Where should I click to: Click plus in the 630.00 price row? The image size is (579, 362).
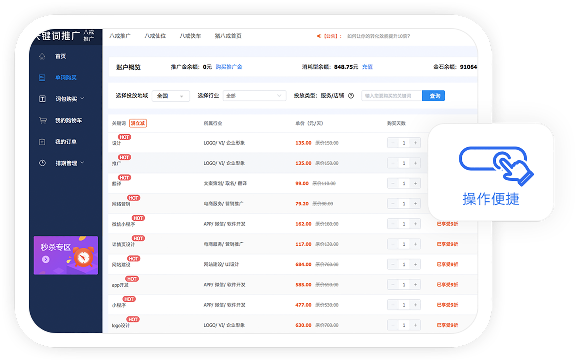[415, 325]
